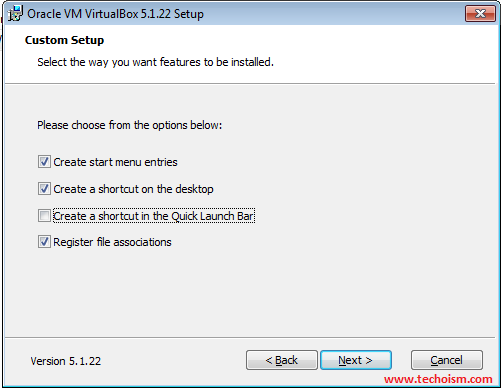Screen dimensions: 501x388
Task: Proceed with the 'Next >' button
Action: point(356,360)
